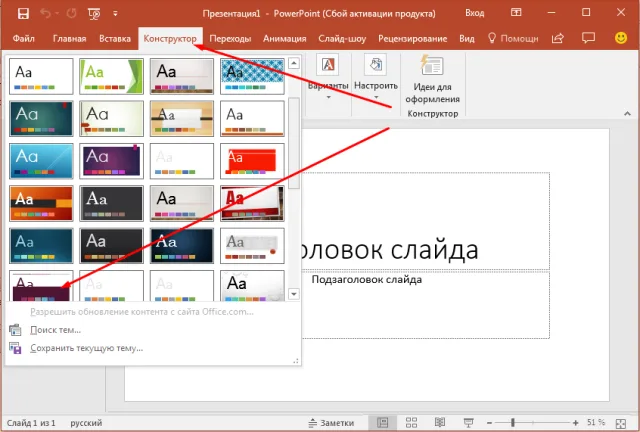Select the green chevron theme thumbnail
The height and width of the screenshot is (432, 640).
[x=111, y=76]
